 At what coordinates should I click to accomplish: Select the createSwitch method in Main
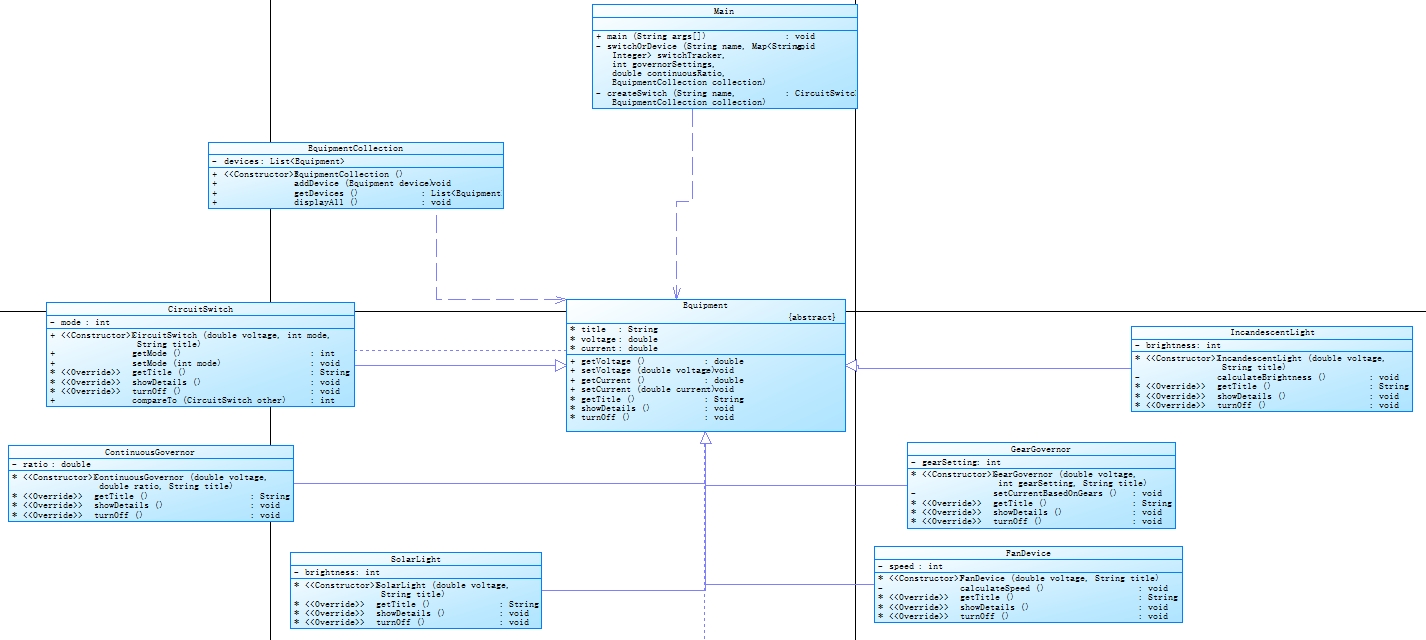pos(725,97)
